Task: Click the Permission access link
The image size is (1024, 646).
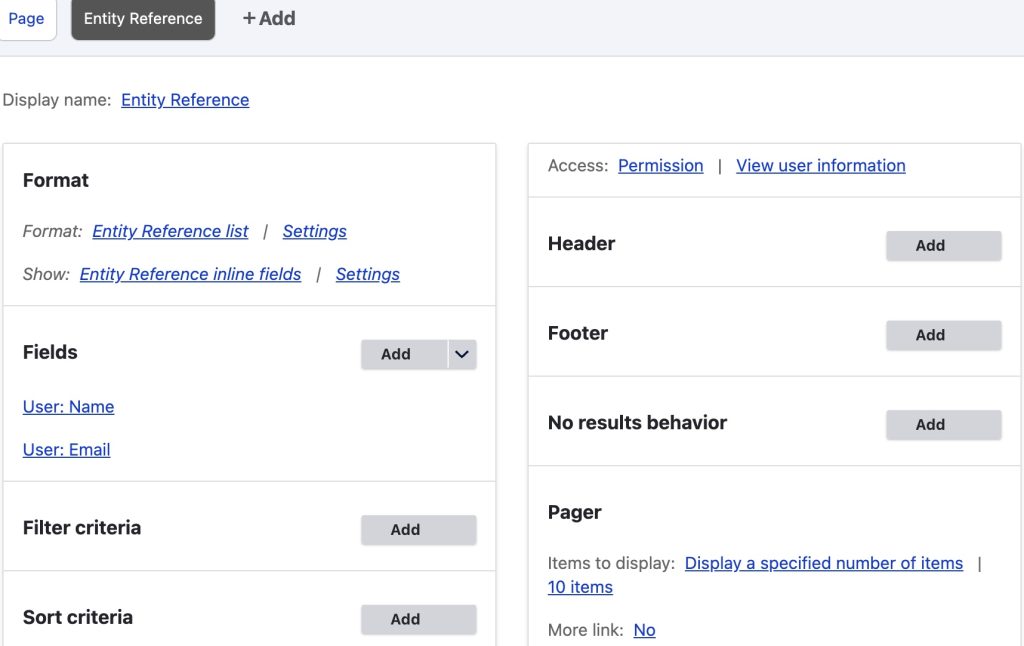Action: (x=660, y=166)
